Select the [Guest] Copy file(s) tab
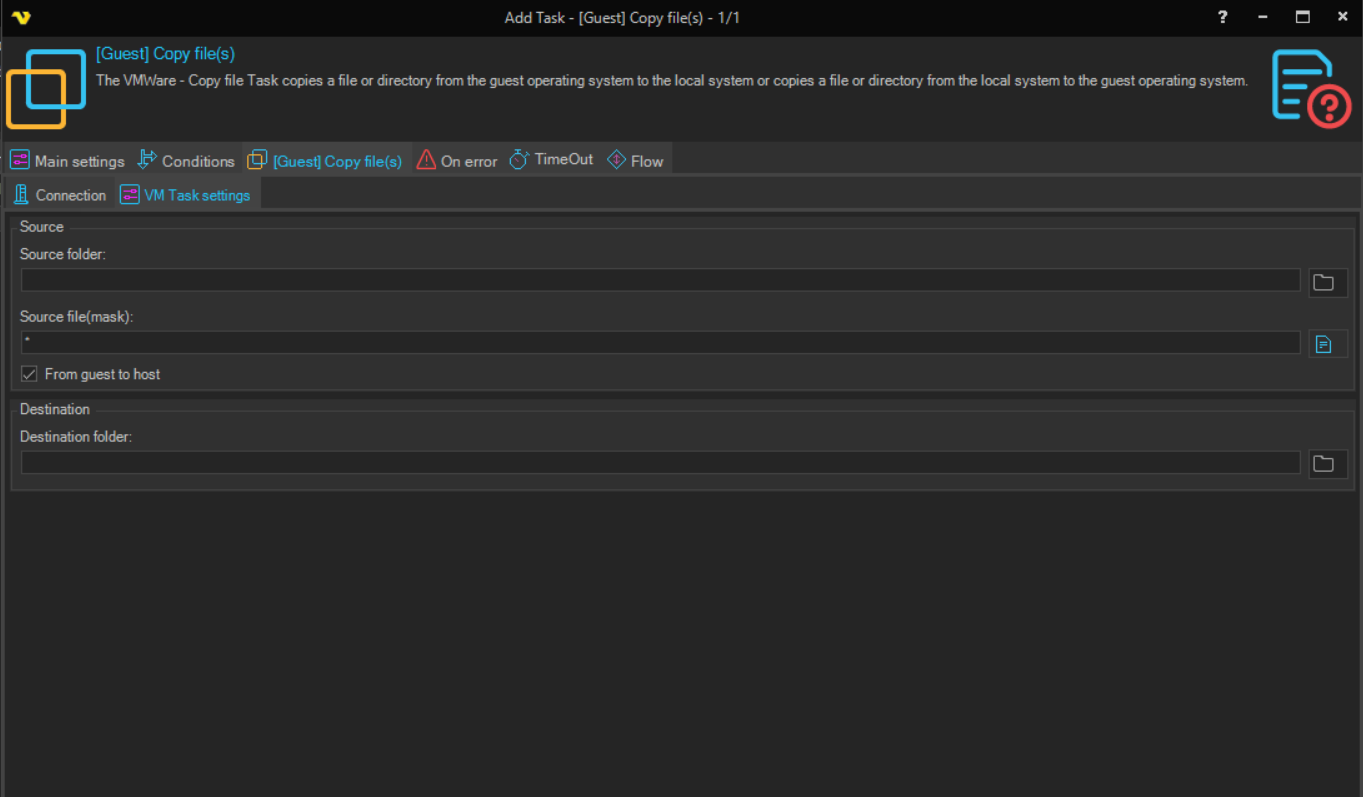The width and height of the screenshot is (1363, 797). [326, 161]
